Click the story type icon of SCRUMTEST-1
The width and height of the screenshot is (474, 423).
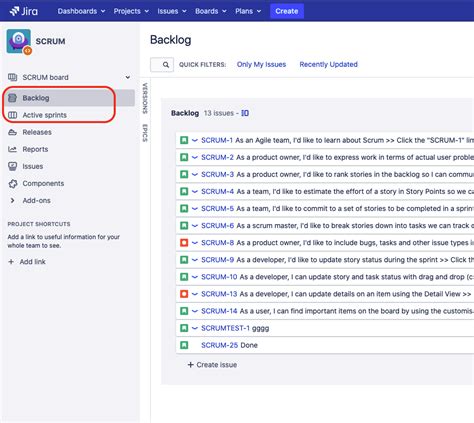pos(184,328)
